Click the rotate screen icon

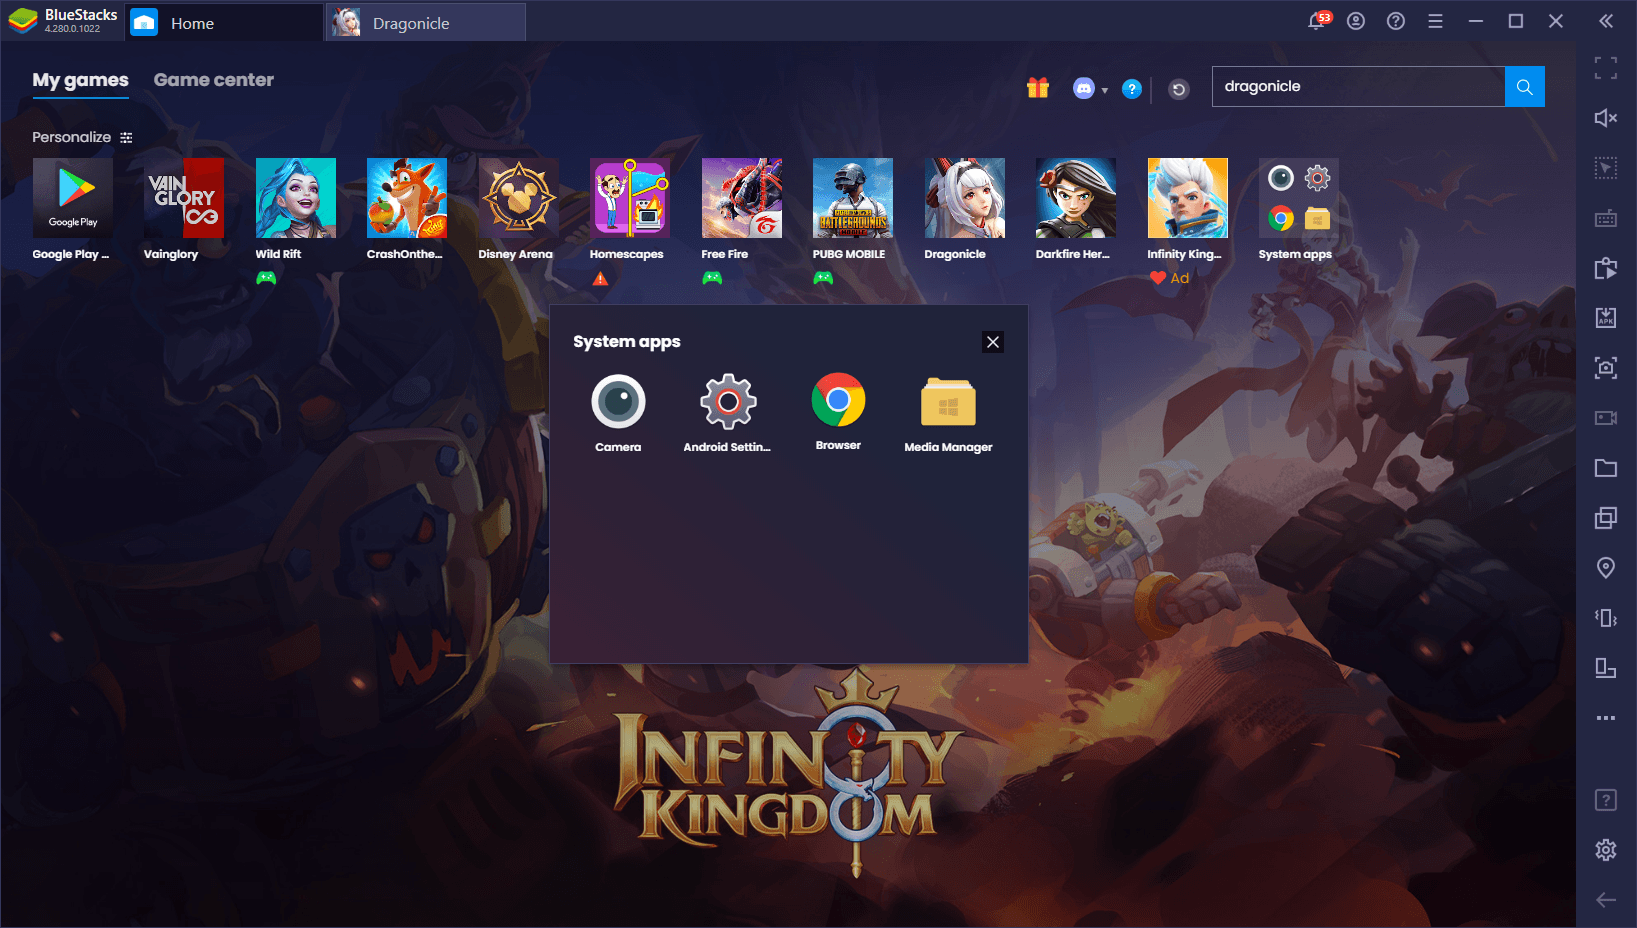click(x=1606, y=668)
